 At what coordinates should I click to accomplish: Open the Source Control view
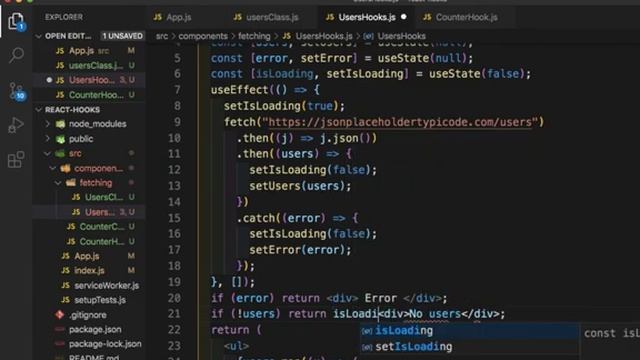pyautogui.click(x=17, y=91)
